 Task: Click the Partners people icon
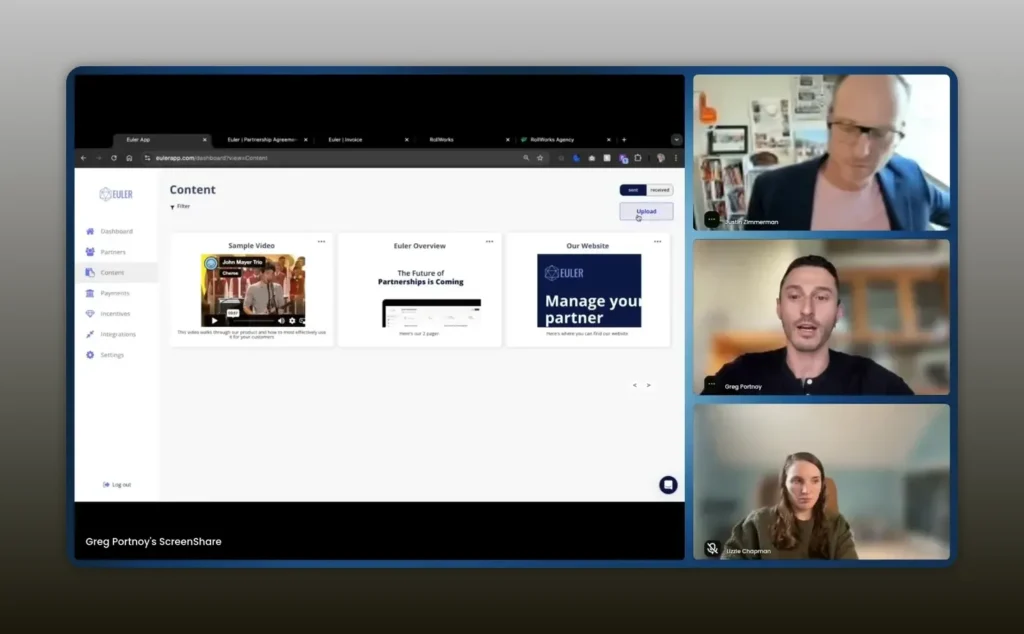click(x=90, y=252)
